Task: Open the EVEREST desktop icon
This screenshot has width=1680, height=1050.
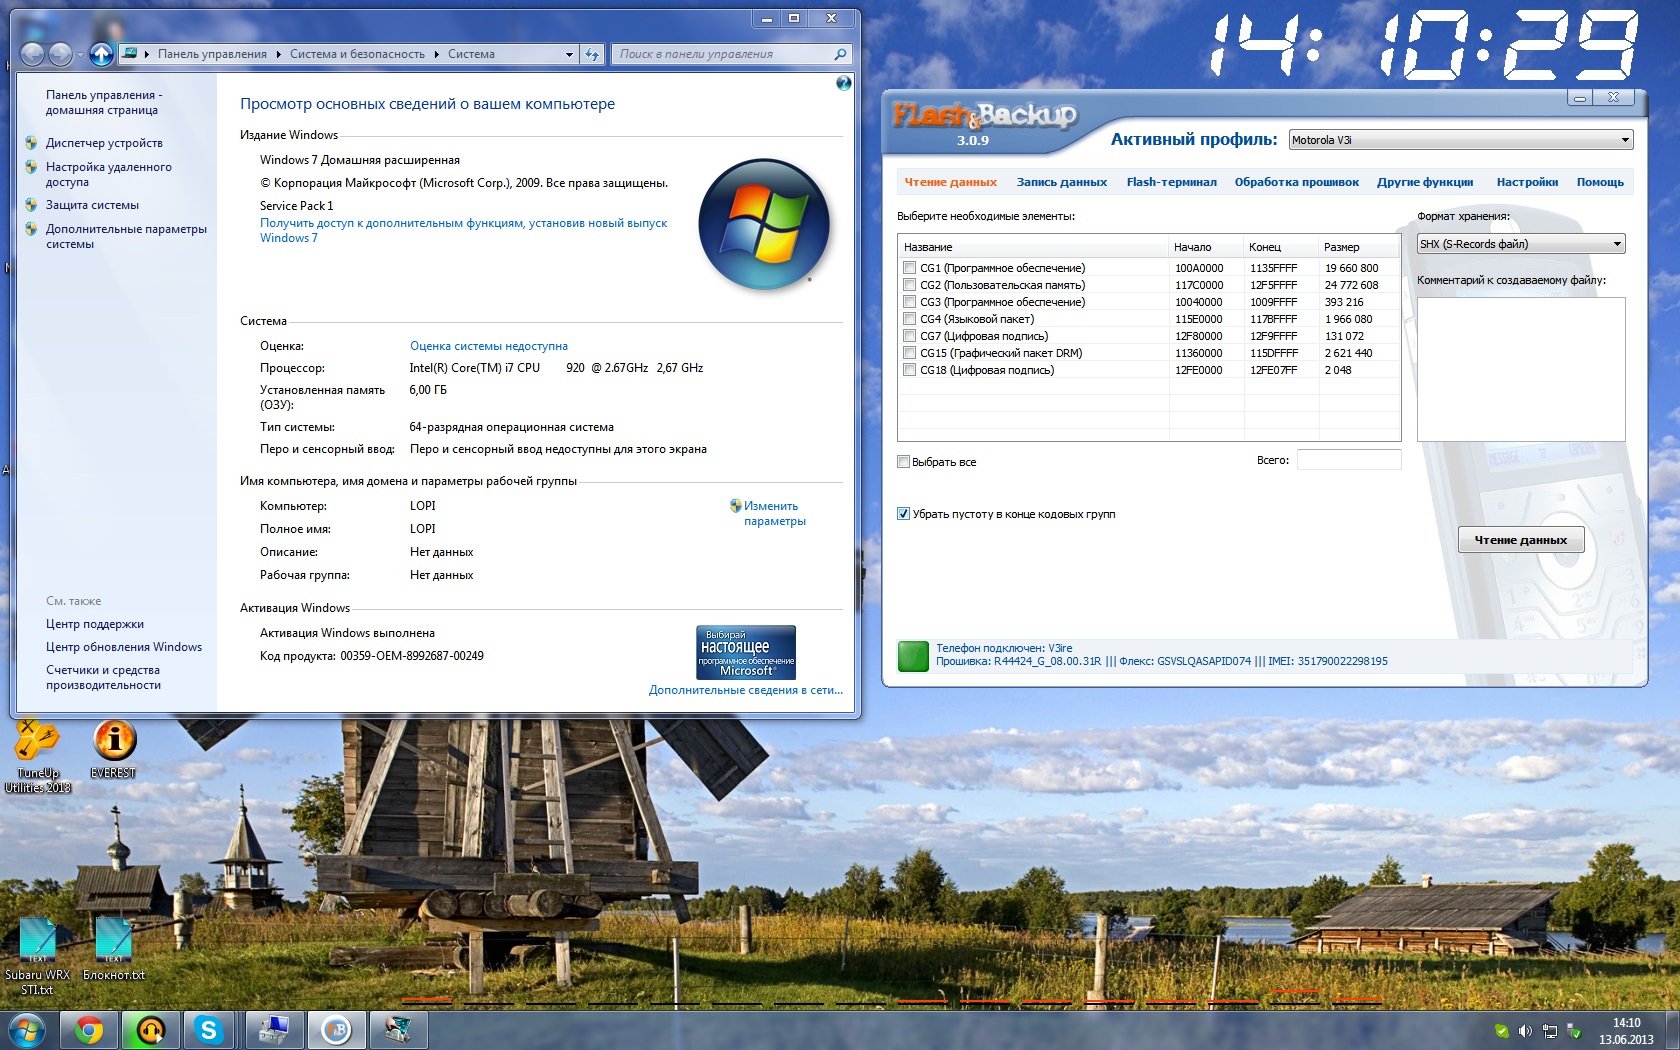Action: tap(113, 750)
